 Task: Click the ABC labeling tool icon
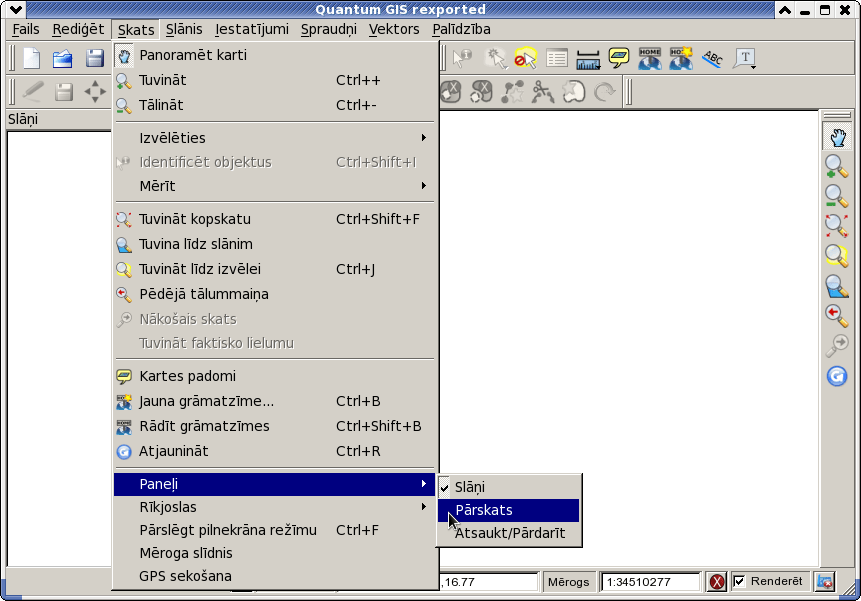713,58
